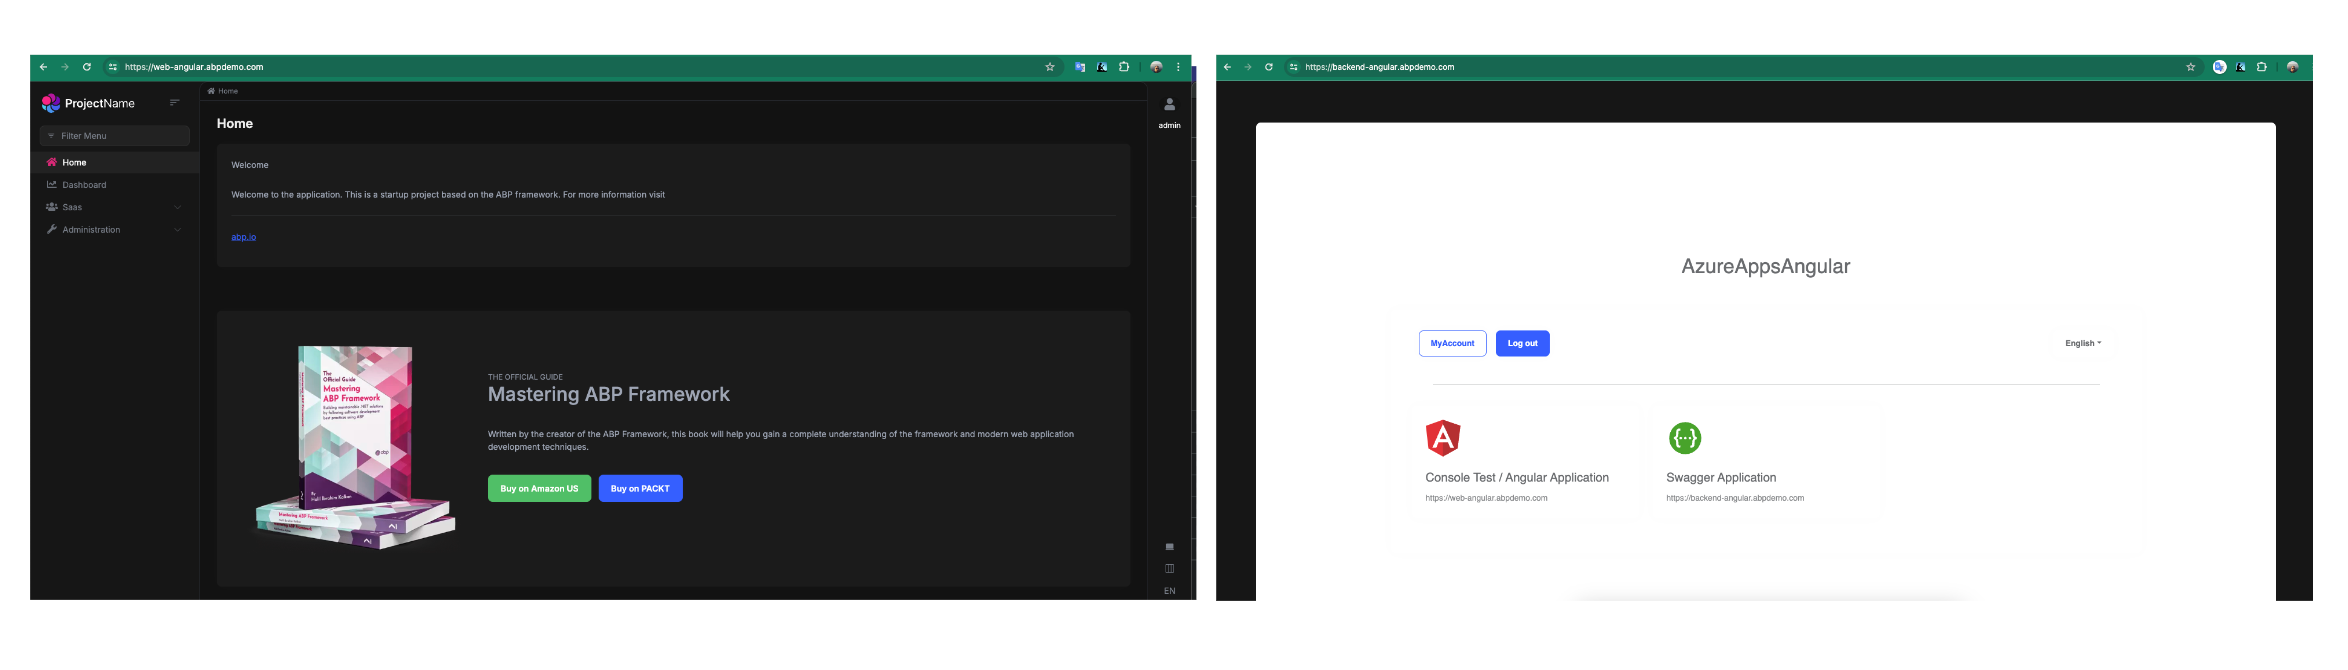This screenshot has height=670, width=2348.
Task: Click the Administration wrench icon
Action: (x=52, y=229)
